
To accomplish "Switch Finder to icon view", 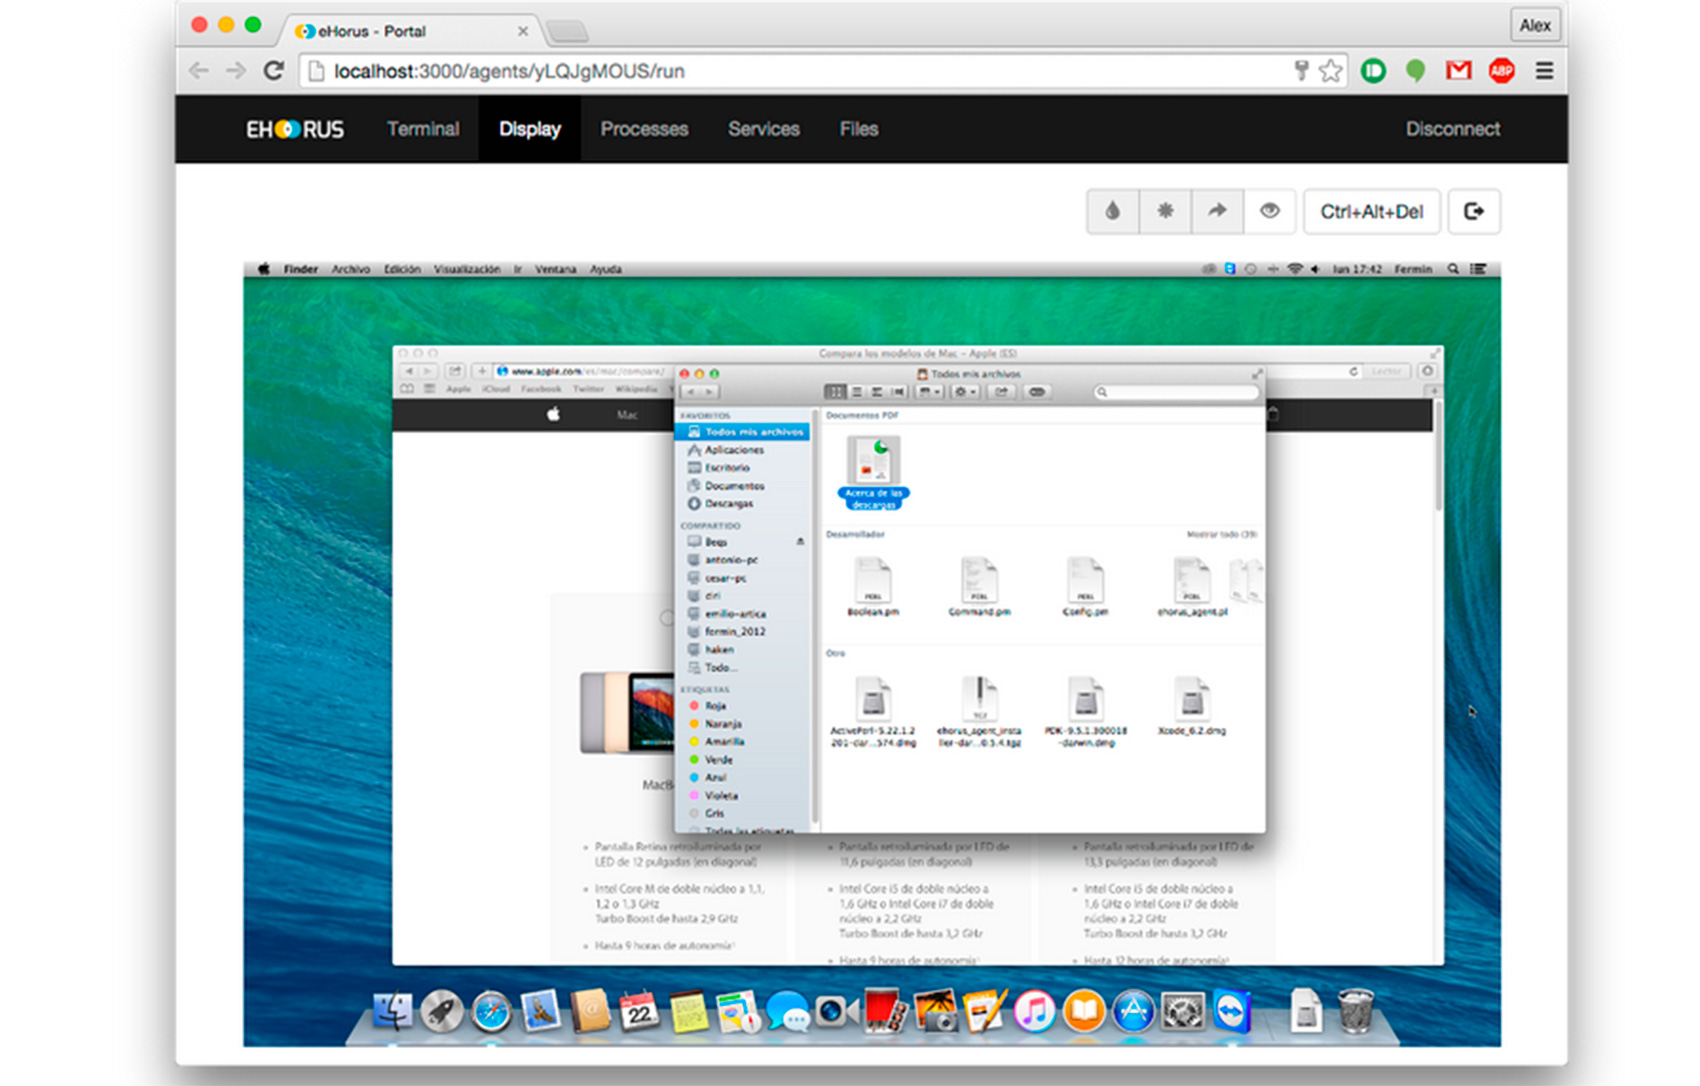I will coord(835,392).
